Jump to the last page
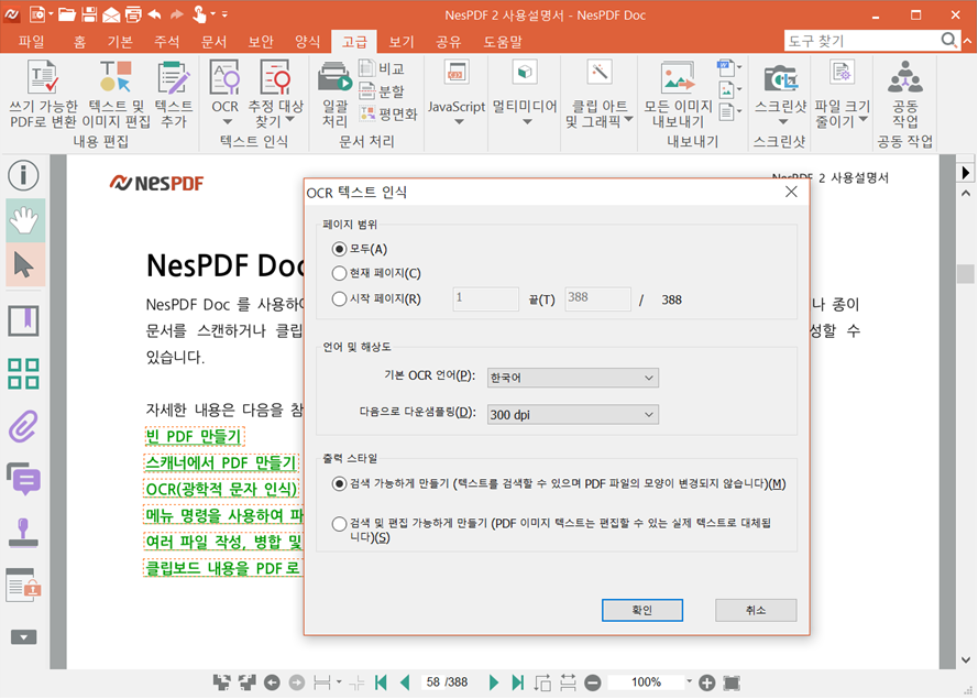 coord(518,682)
